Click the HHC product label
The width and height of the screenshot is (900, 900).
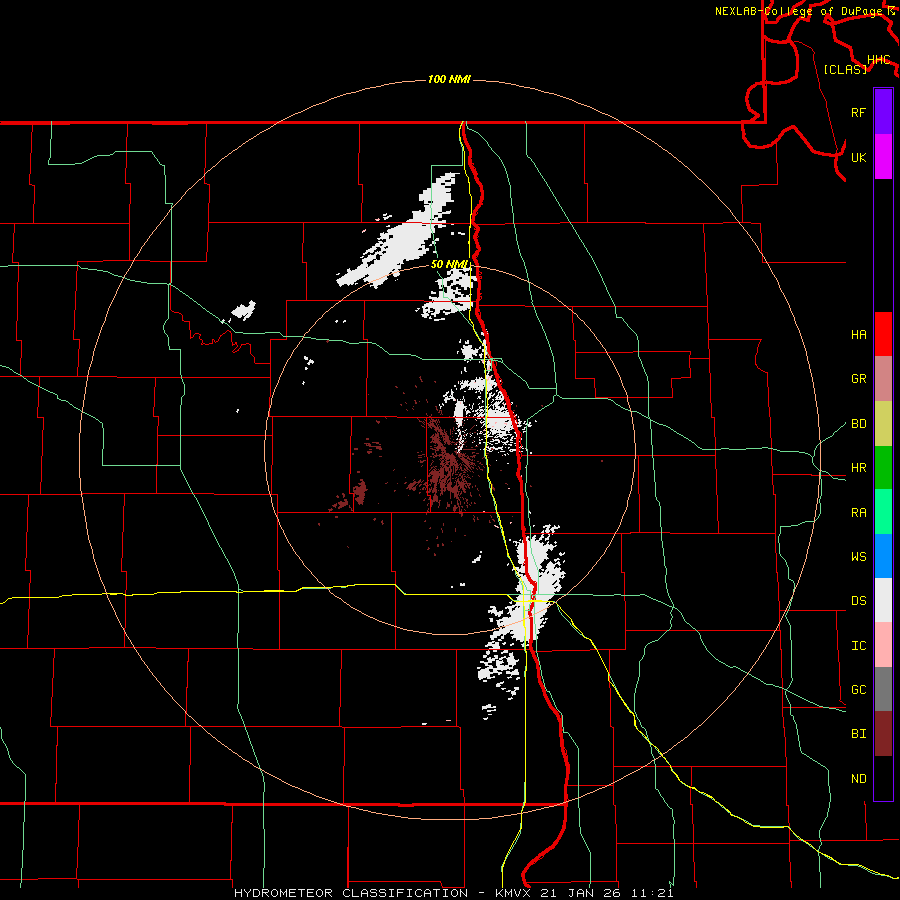click(878, 59)
